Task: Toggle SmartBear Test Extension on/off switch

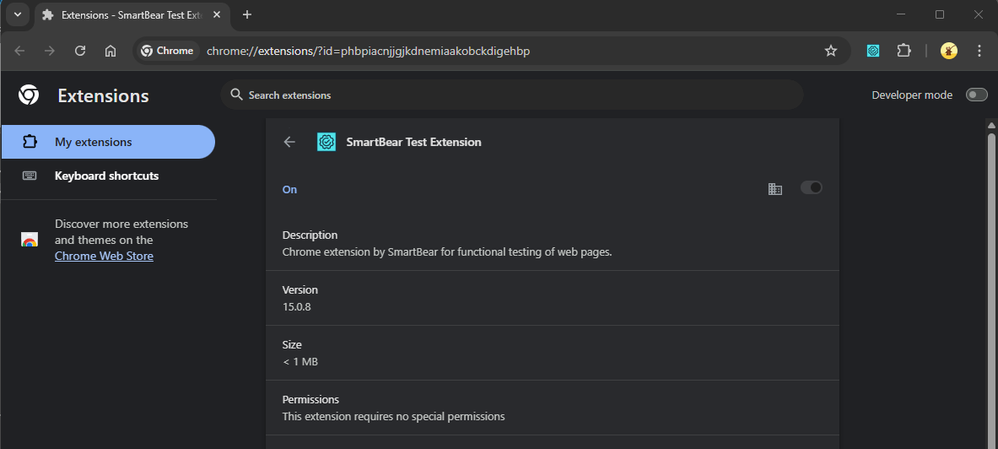Action: [811, 188]
